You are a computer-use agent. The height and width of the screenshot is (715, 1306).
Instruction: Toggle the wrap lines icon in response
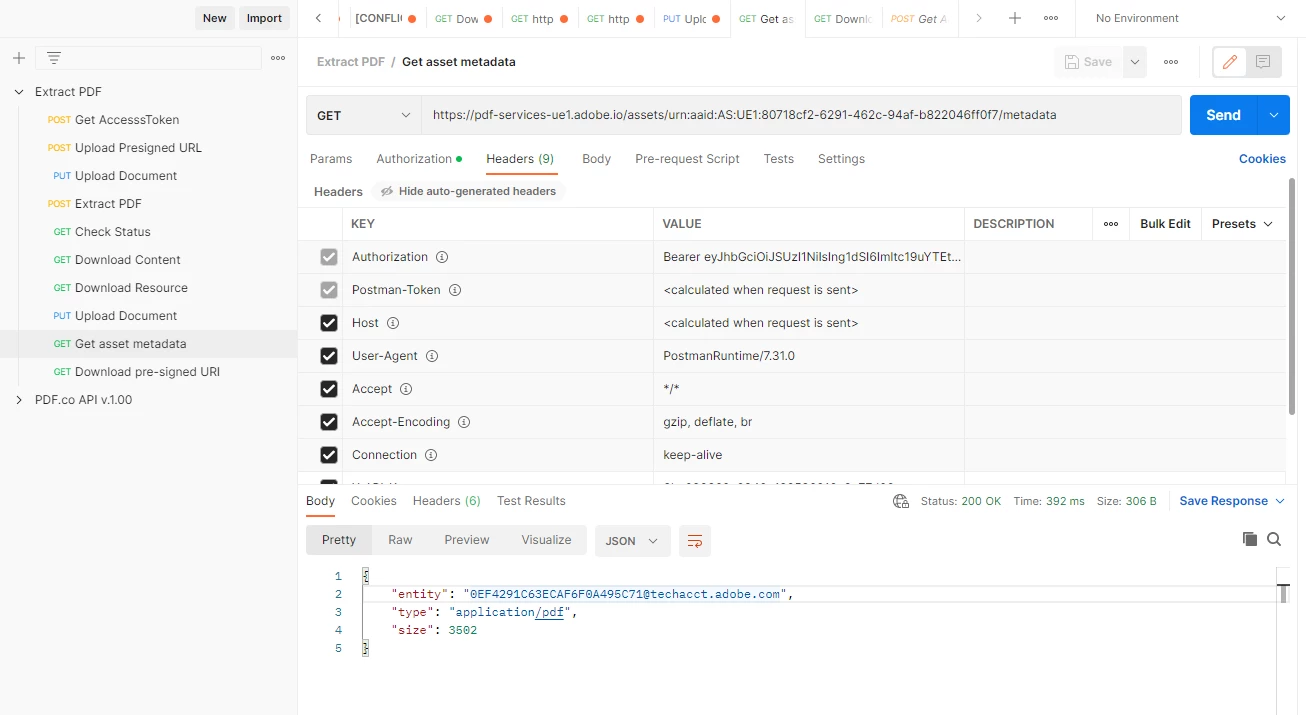(695, 541)
